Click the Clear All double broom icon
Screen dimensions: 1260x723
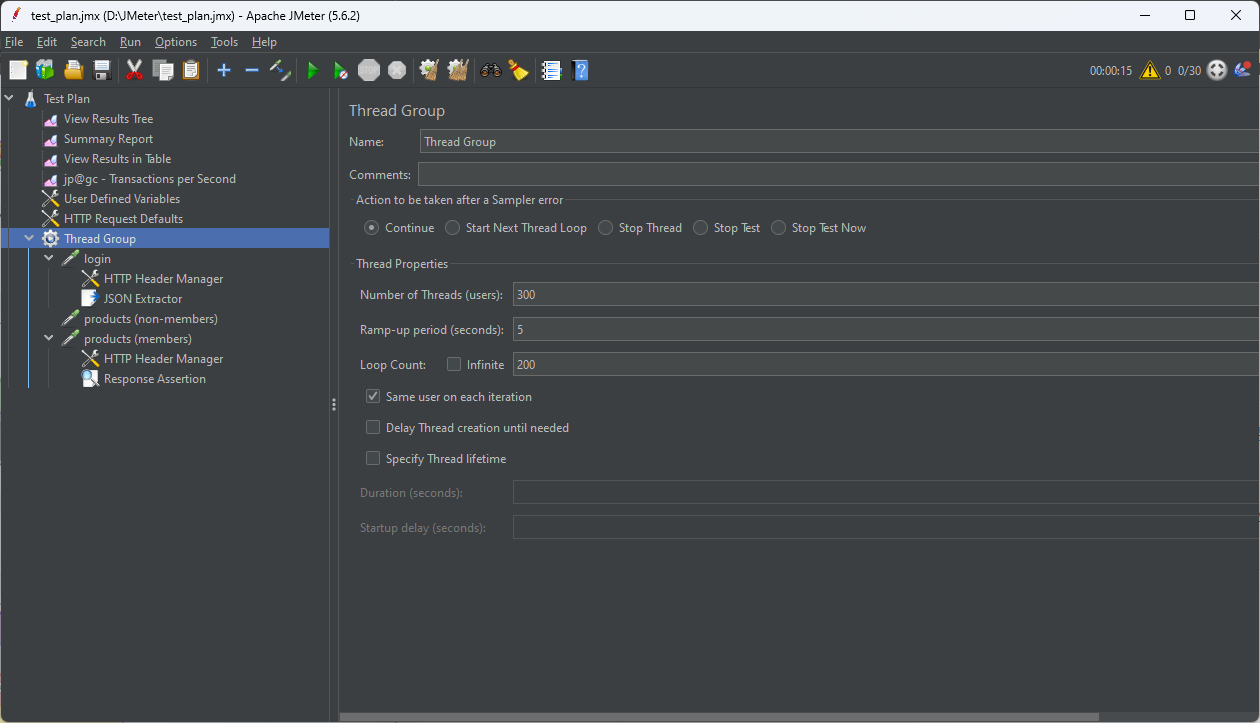(458, 70)
